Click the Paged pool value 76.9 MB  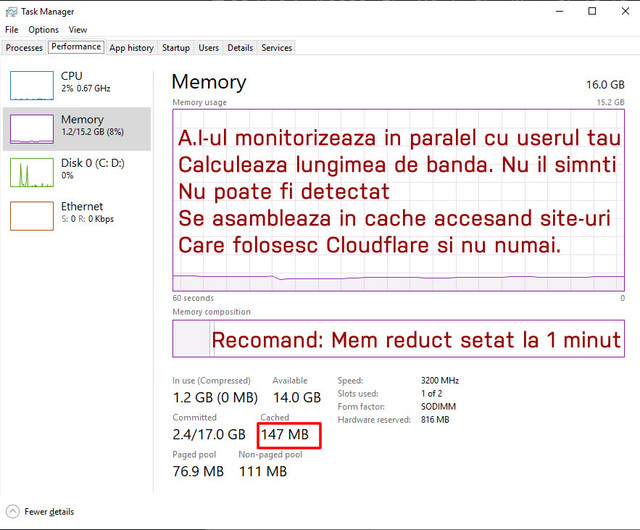pos(198,471)
